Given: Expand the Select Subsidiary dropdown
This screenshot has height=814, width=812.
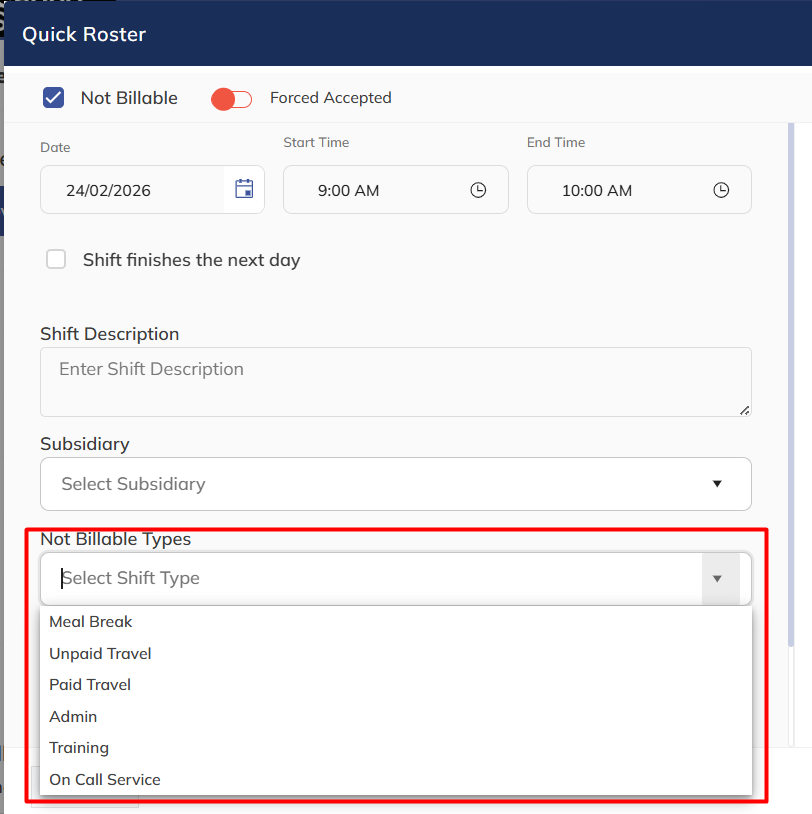Looking at the screenshot, I should [x=716, y=484].
